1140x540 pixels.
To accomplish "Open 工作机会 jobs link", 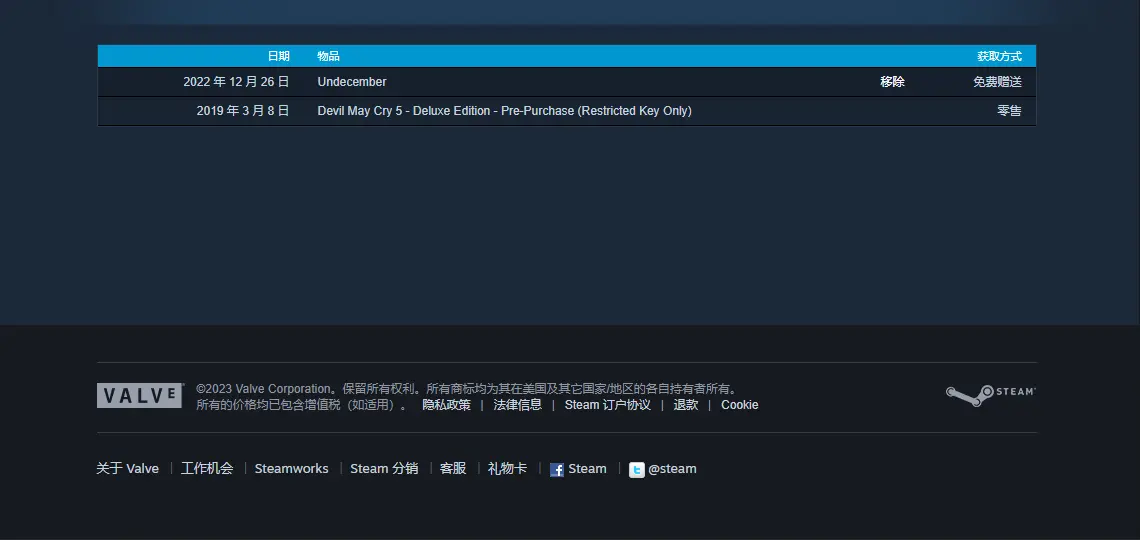I will 207,469.
